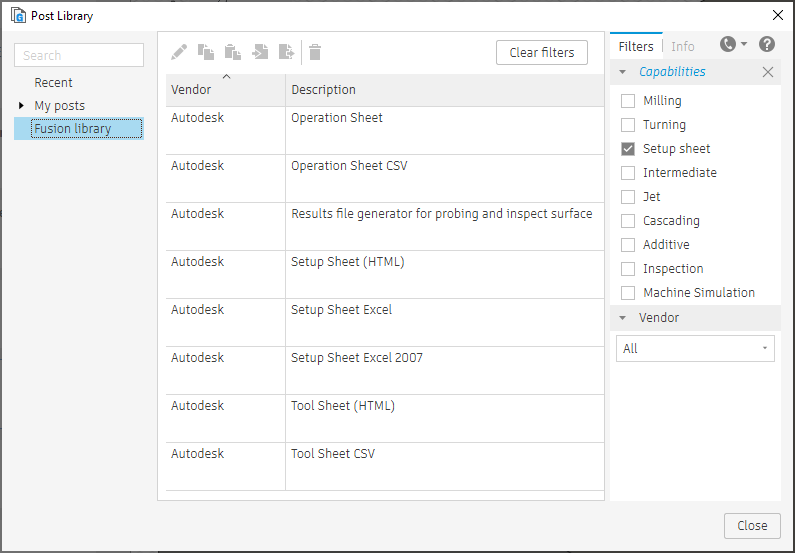Screen dimensions: 795x553
Task: Select Fusion library in the left tree
Action: (x=79, y=129)
